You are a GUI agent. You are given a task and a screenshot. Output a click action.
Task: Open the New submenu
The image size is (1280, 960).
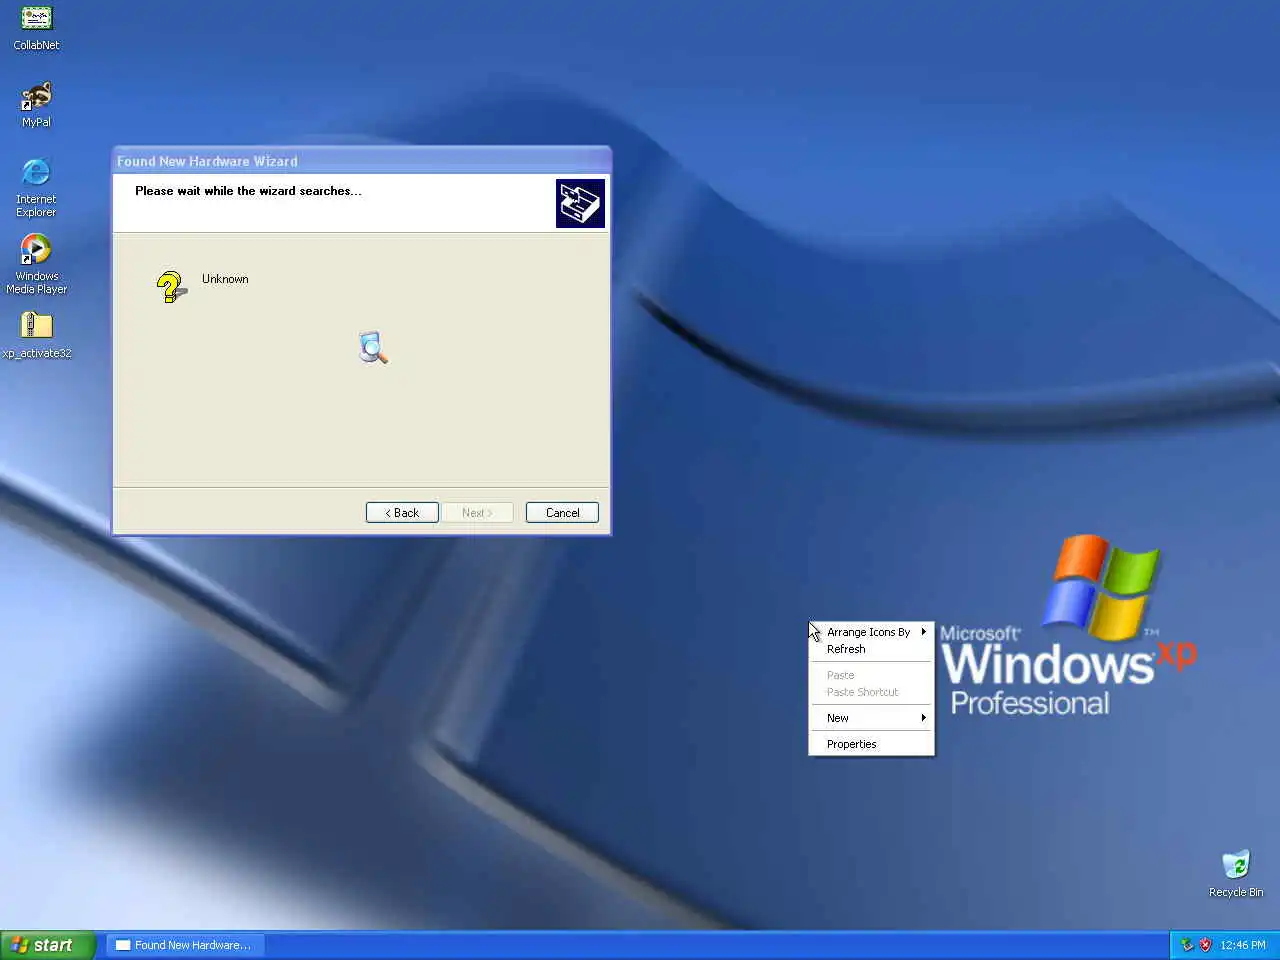tap(871, 718)
